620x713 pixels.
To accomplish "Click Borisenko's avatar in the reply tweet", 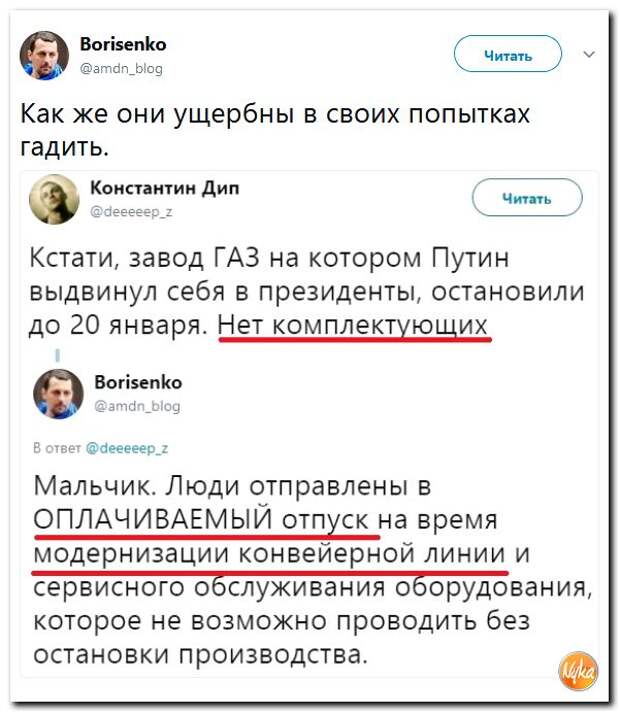I will click(x=58, y=394).
